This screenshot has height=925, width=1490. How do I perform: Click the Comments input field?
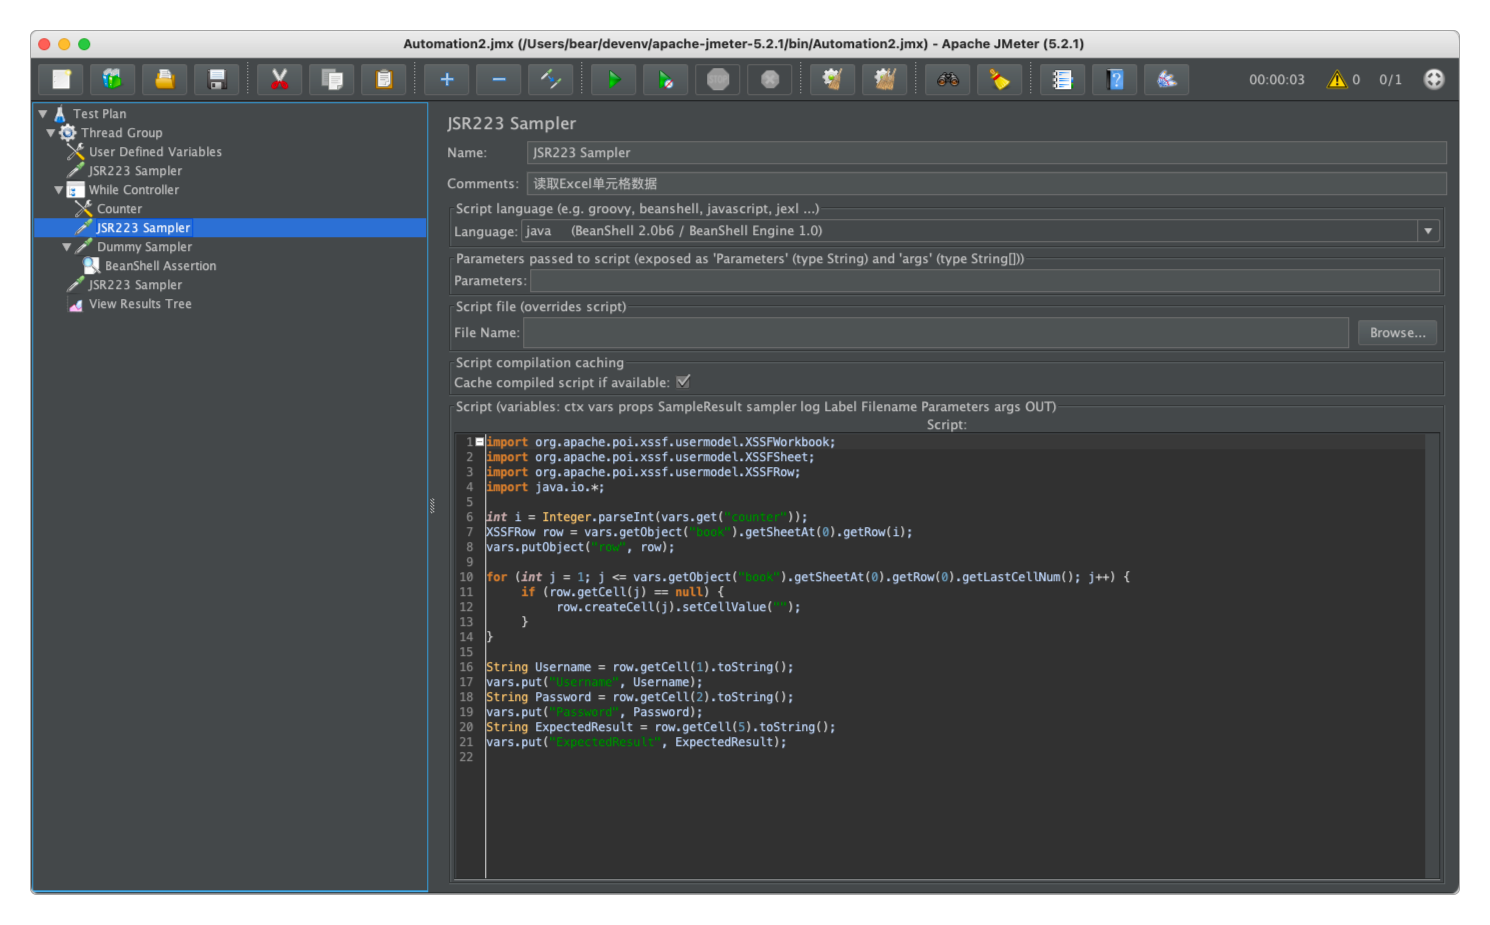click(x=986, y=184)
